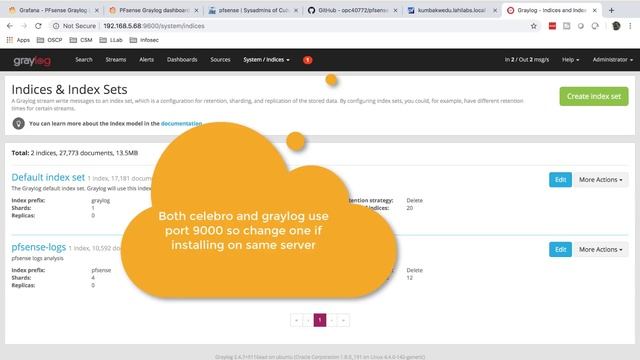The height and width of the screenshot is (360, 640).
Task: Switch to the kumbakwedu.lahlabs.local tab
Action: click(452, 10)
